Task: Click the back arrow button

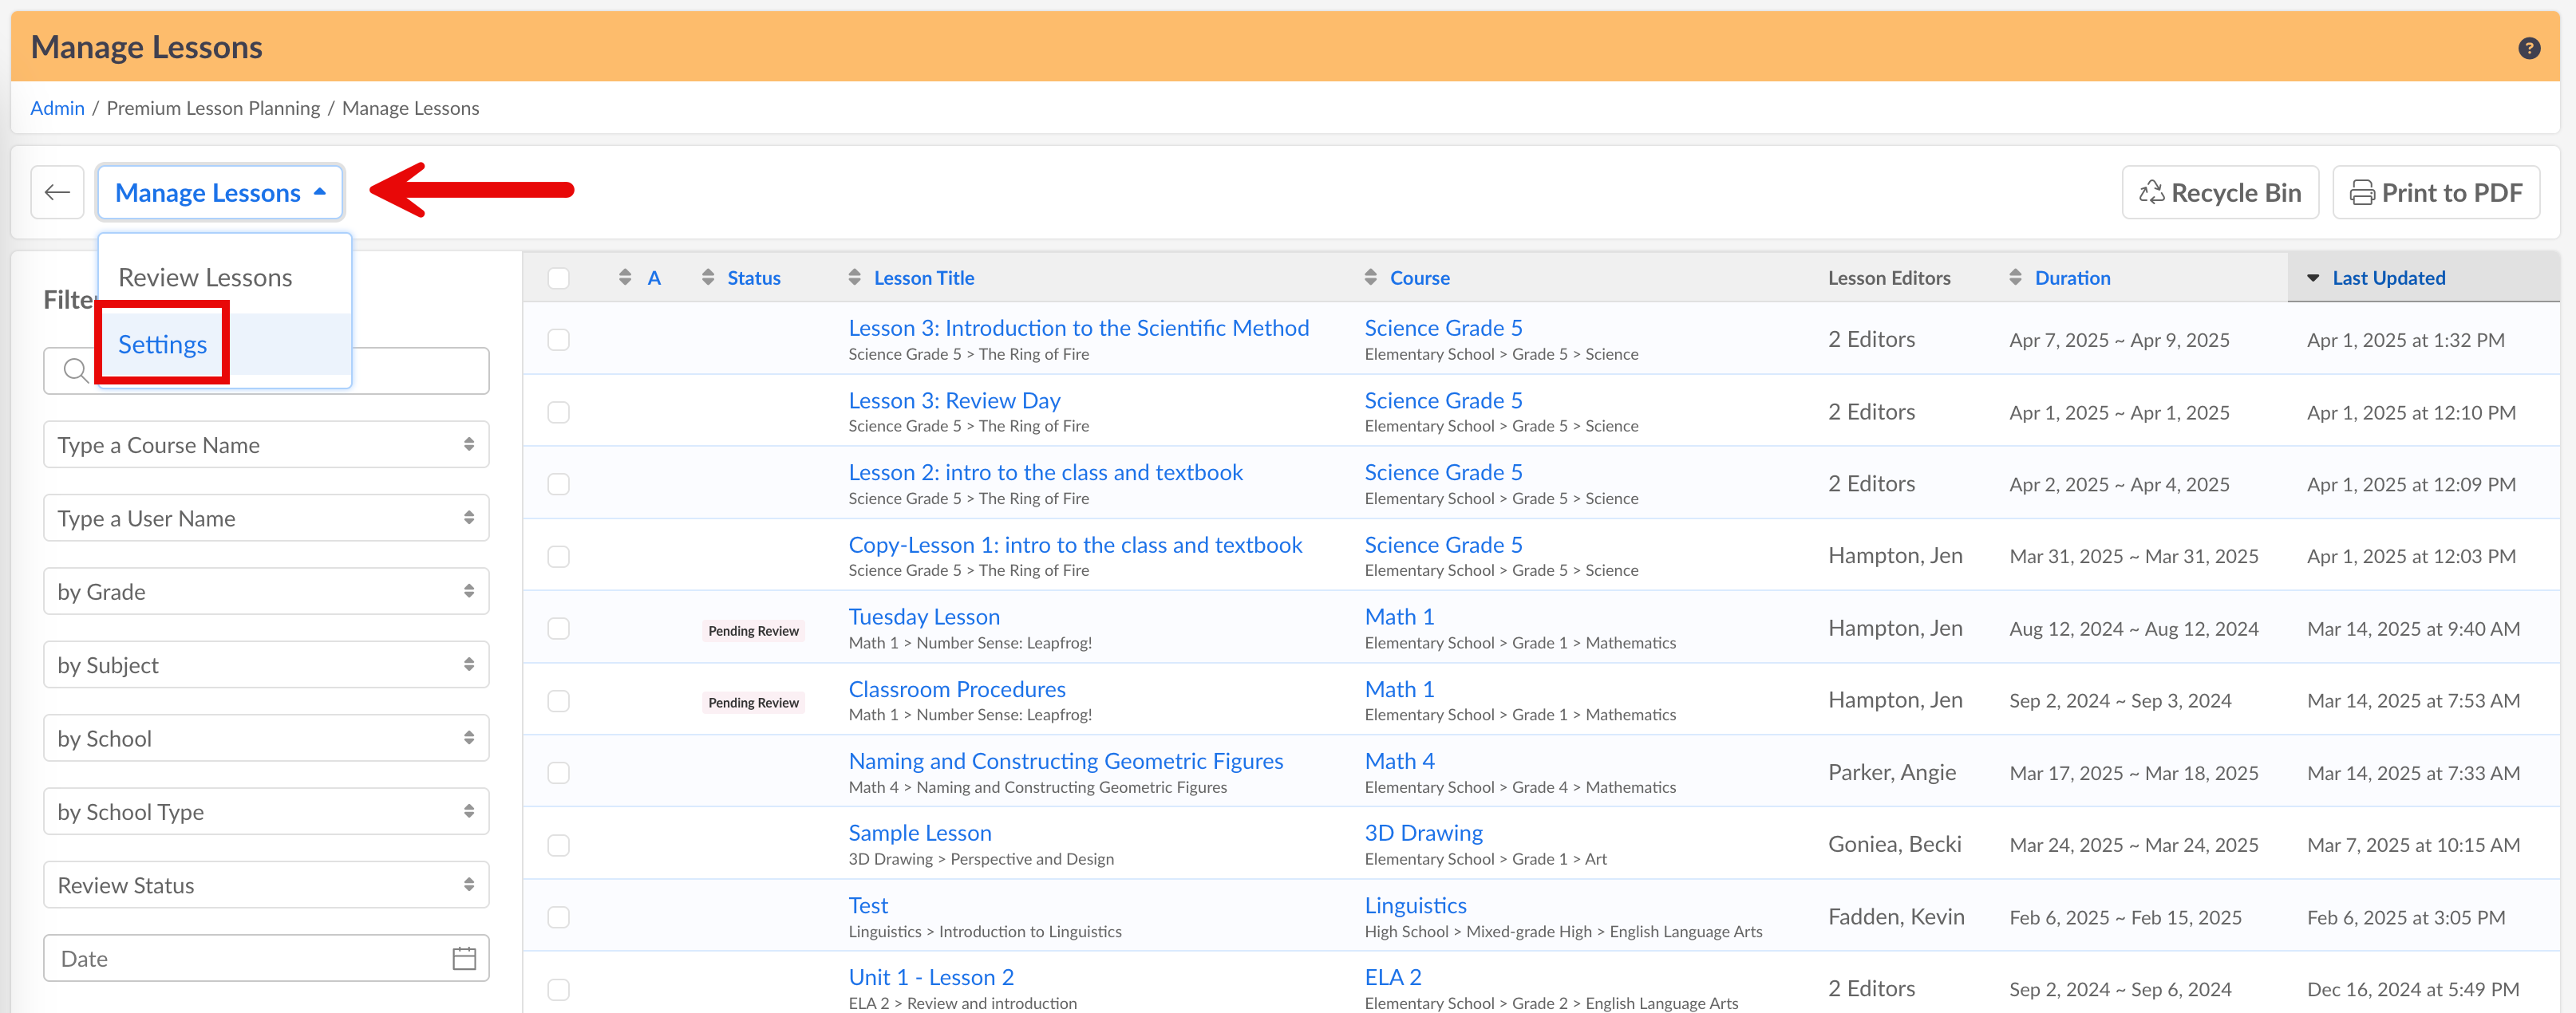Action: (57, 192)
